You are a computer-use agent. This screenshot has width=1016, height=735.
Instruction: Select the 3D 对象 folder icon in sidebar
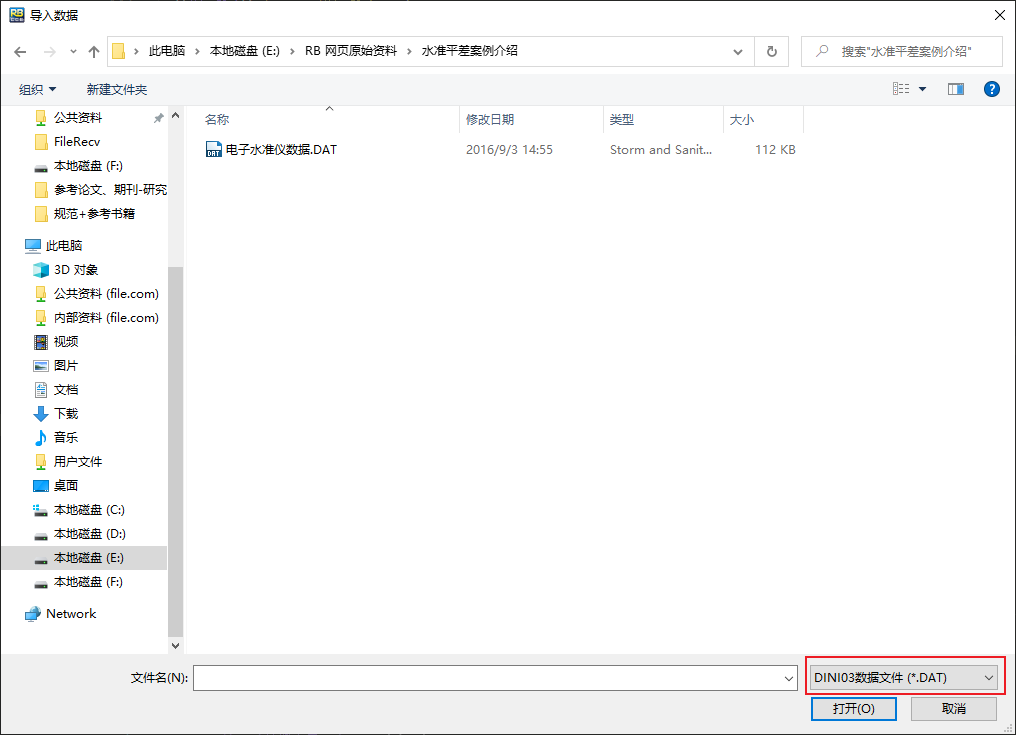pos(41,269)
